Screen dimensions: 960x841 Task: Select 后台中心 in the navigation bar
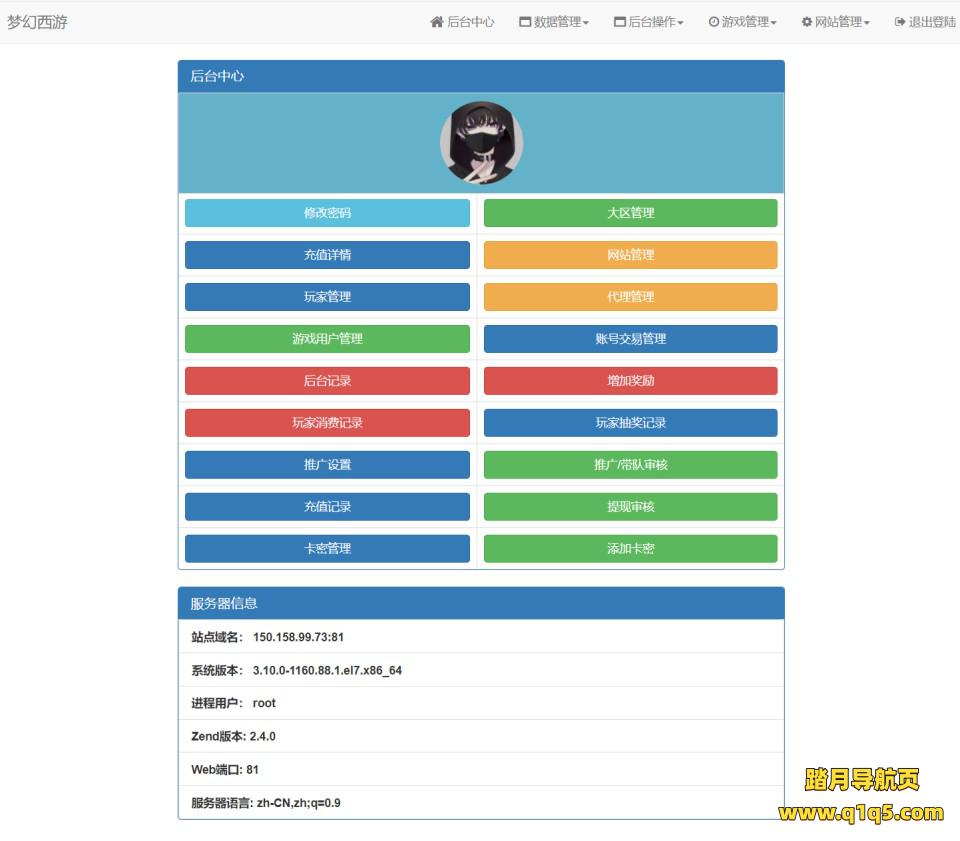click(463, 21)
